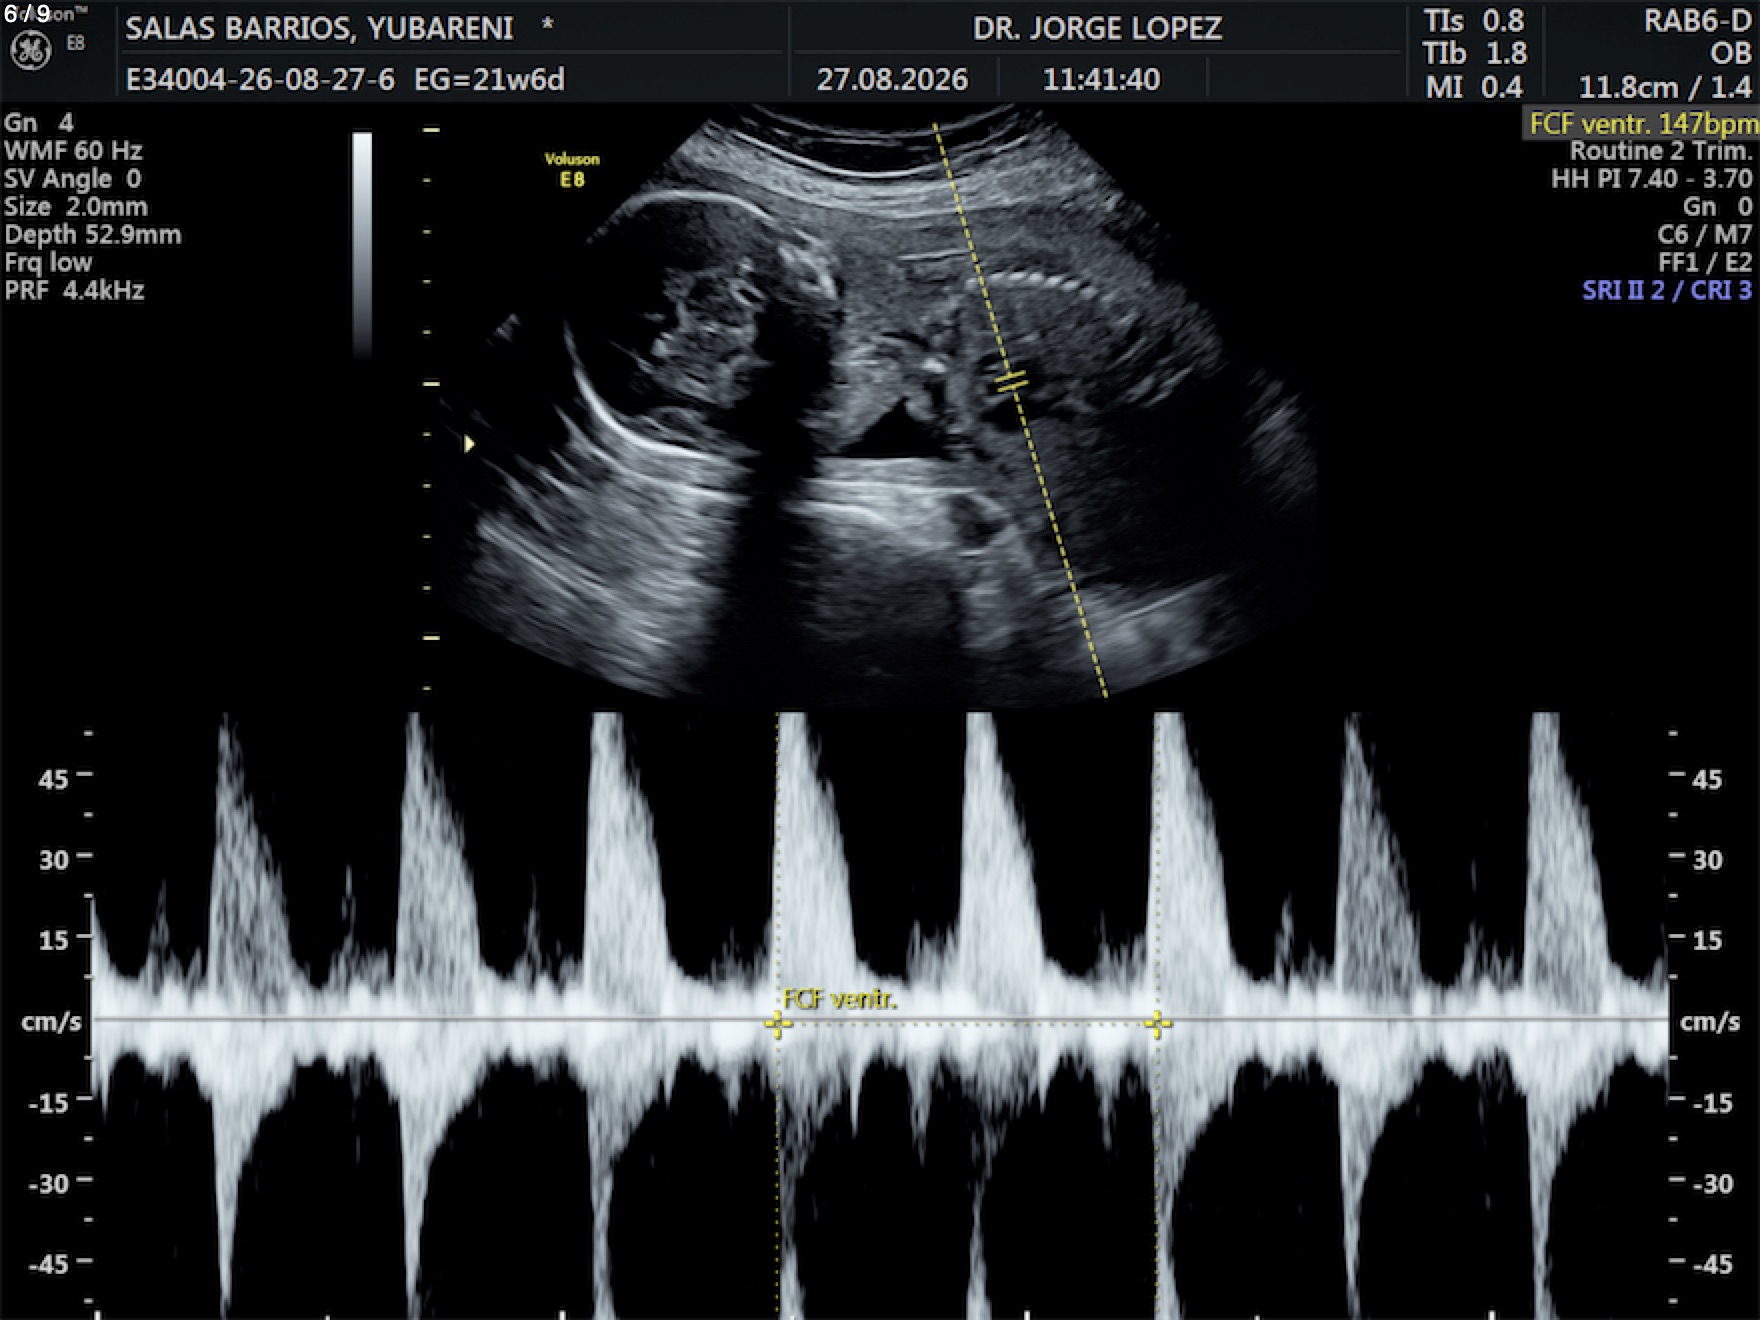This screenshot has height=1320, width=1760.
Task: Click the SRI II 2 / CRI 3 setting
Action: click(1667, 290)
